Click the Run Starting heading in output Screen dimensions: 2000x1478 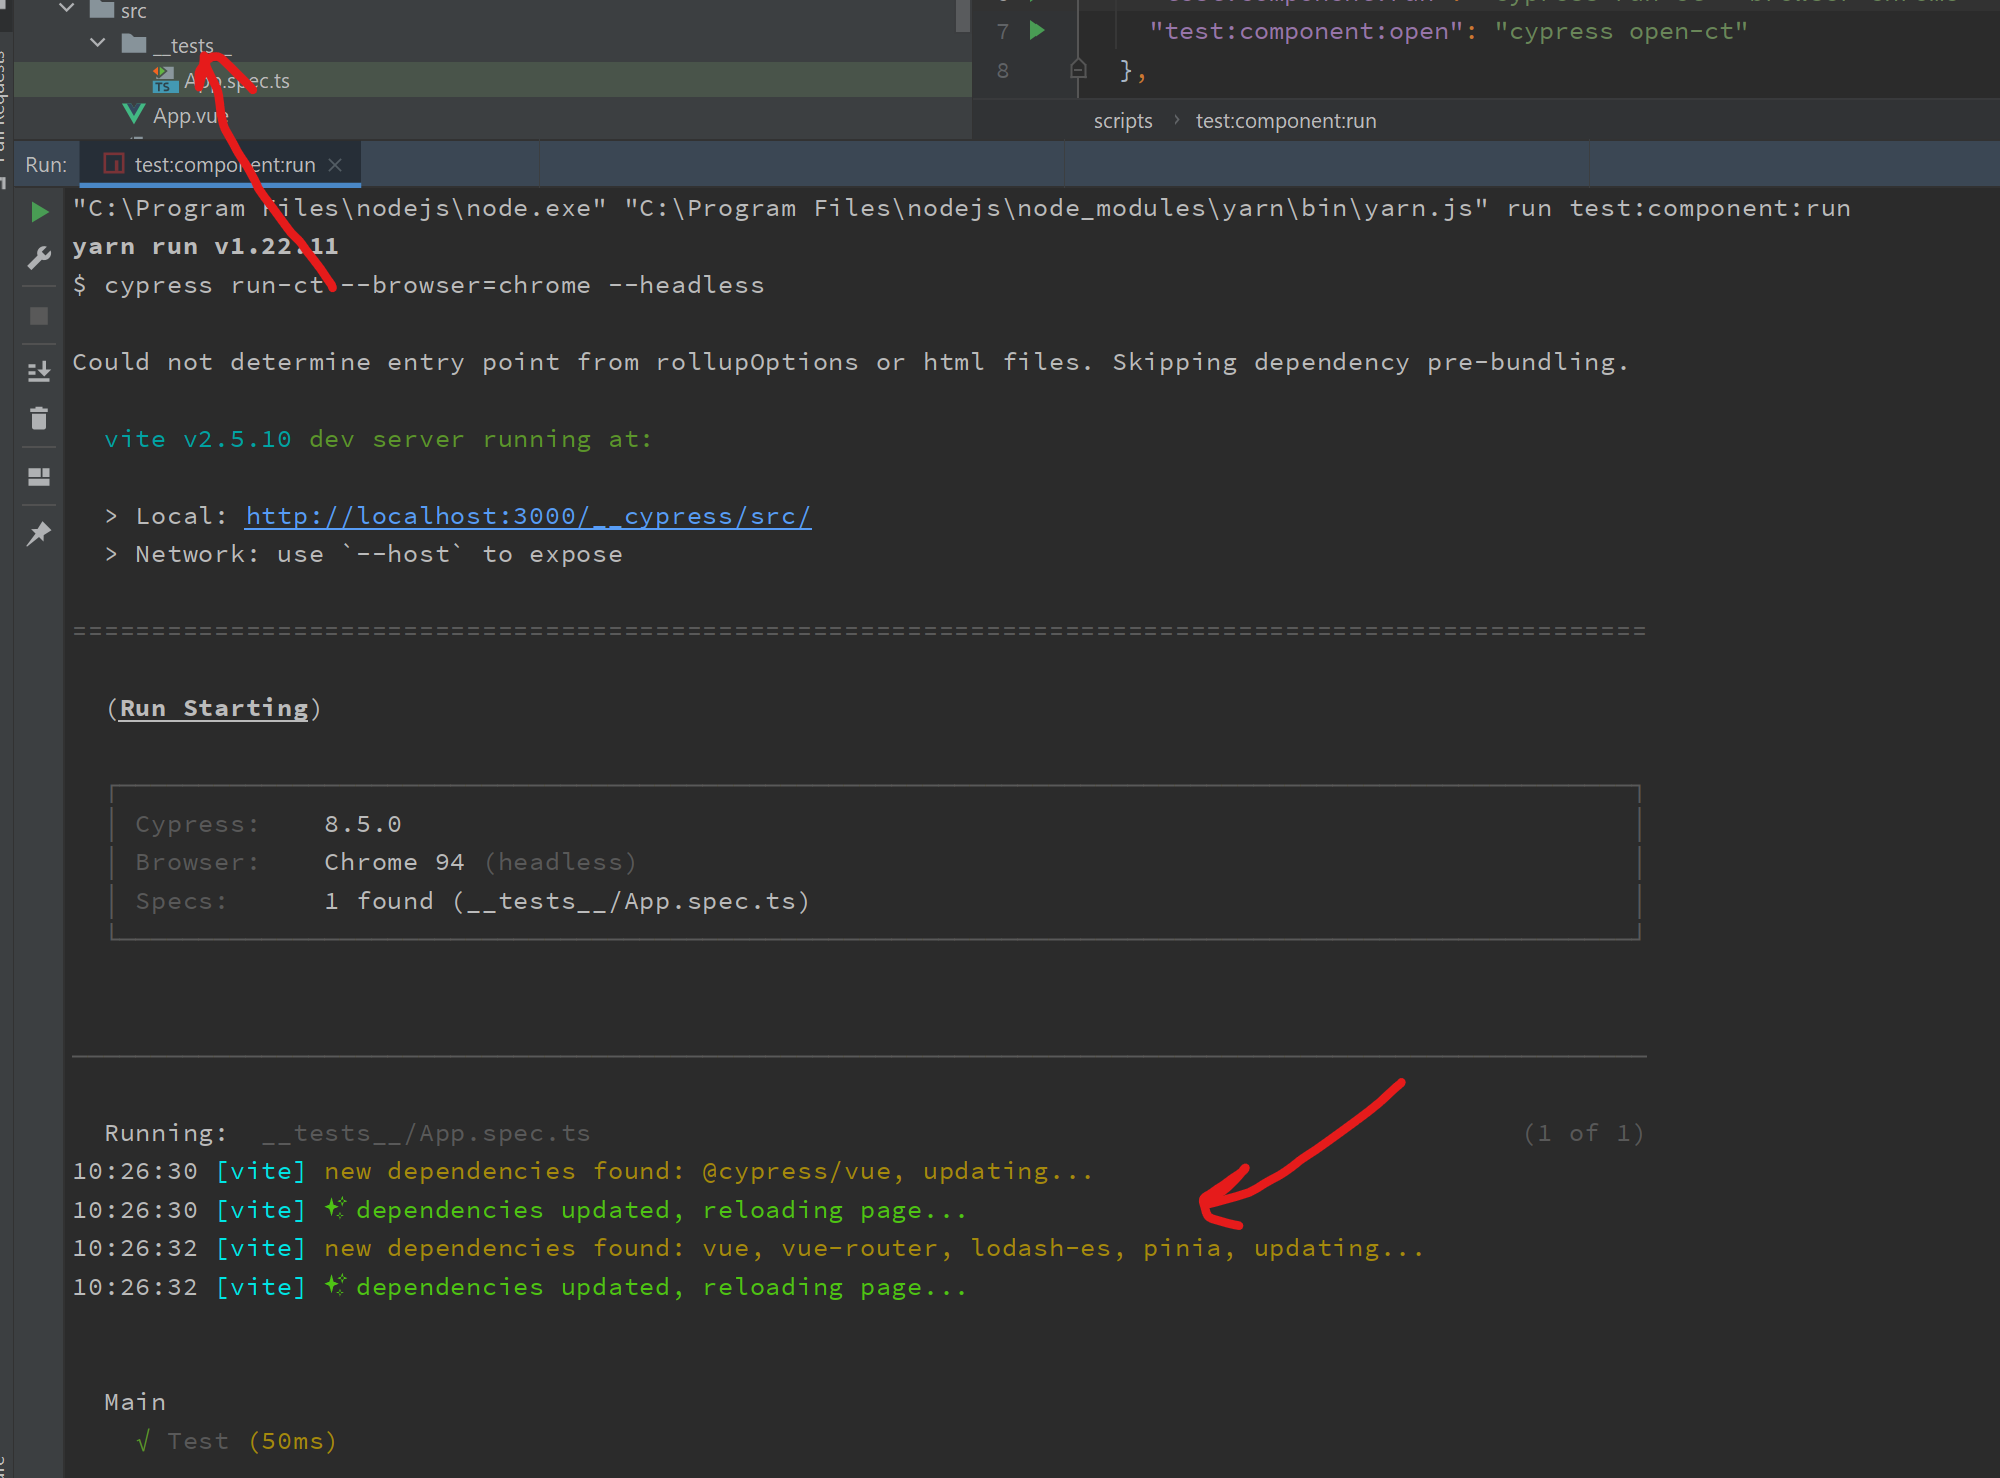click(213, 708)
